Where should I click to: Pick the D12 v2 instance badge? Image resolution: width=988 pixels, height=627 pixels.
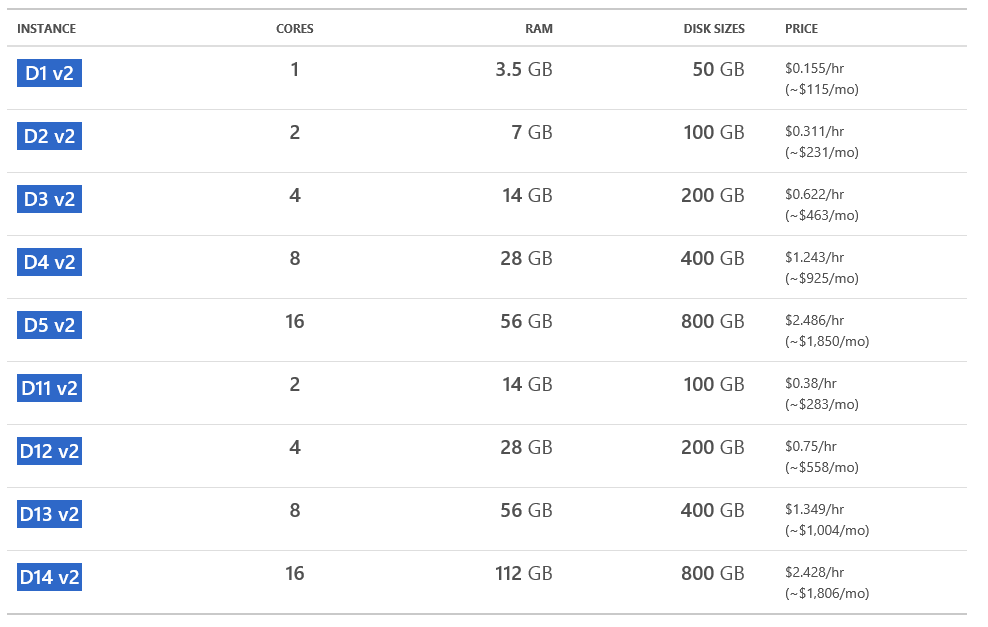(x=49, y=451)
